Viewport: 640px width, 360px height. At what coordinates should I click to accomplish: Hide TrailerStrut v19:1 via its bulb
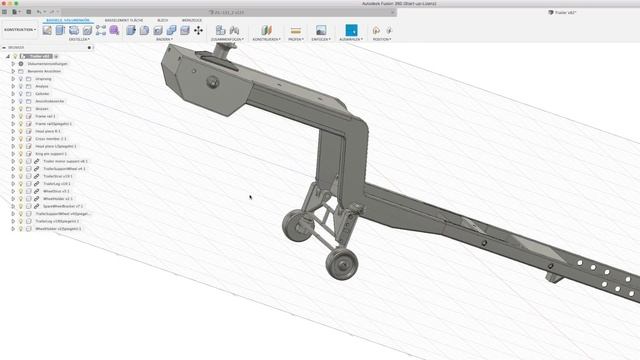click(21, 176)
